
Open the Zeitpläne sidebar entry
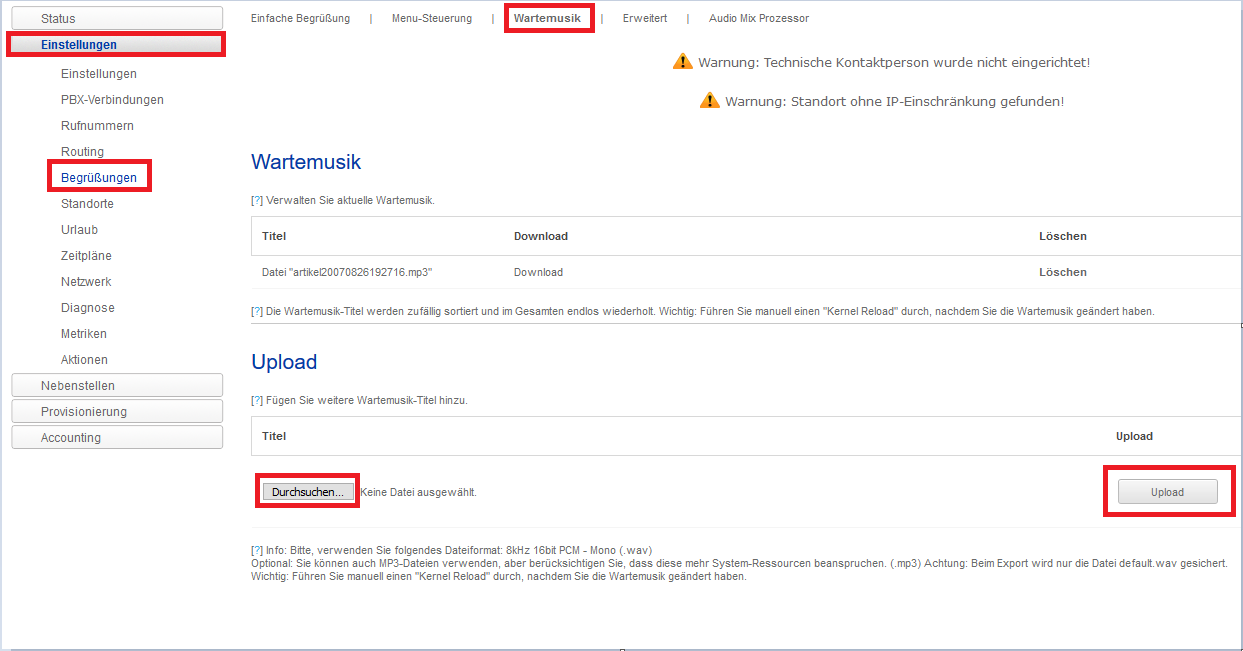86,256
